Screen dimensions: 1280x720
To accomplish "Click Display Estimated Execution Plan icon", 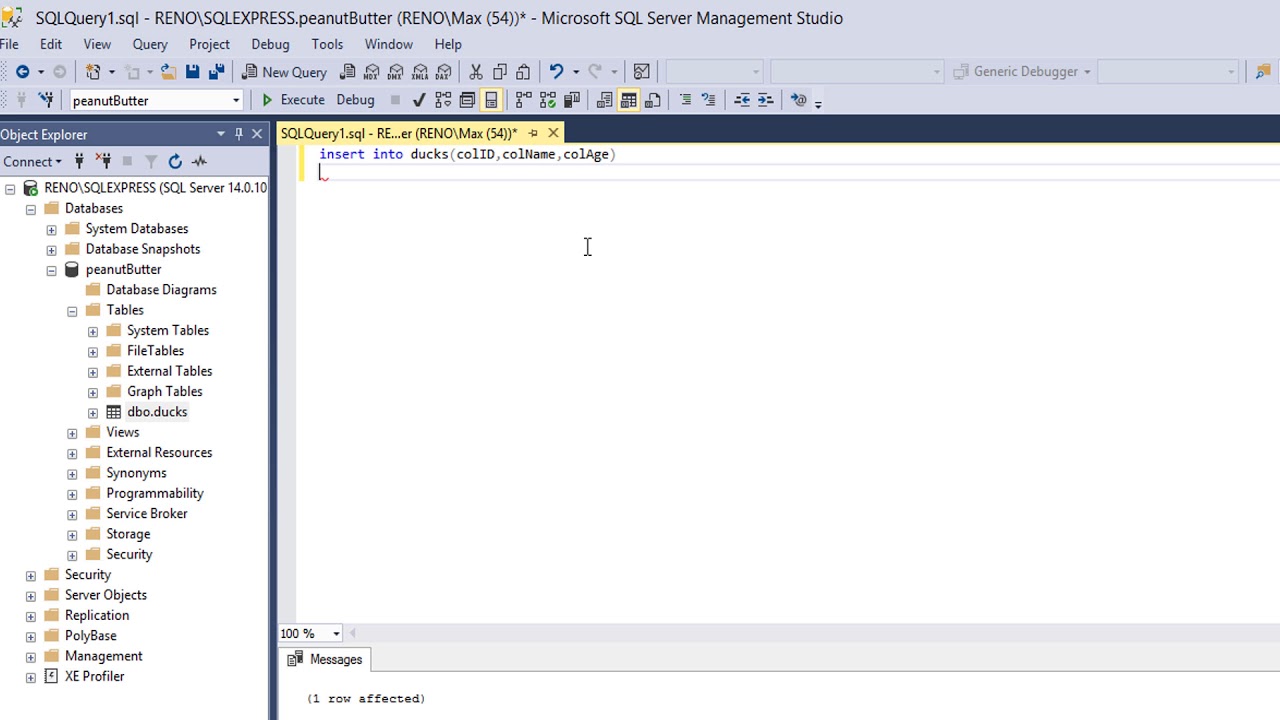I will 443,100.
